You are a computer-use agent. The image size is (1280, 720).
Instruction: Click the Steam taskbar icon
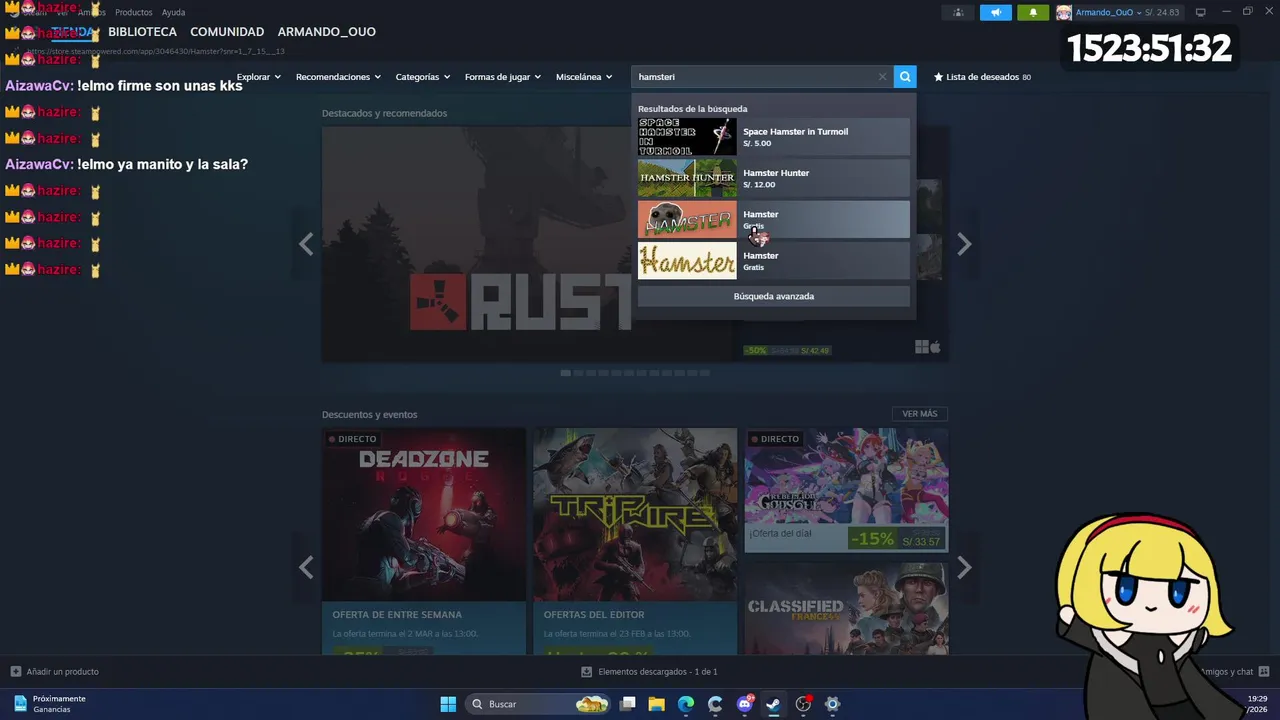point(773,704)
